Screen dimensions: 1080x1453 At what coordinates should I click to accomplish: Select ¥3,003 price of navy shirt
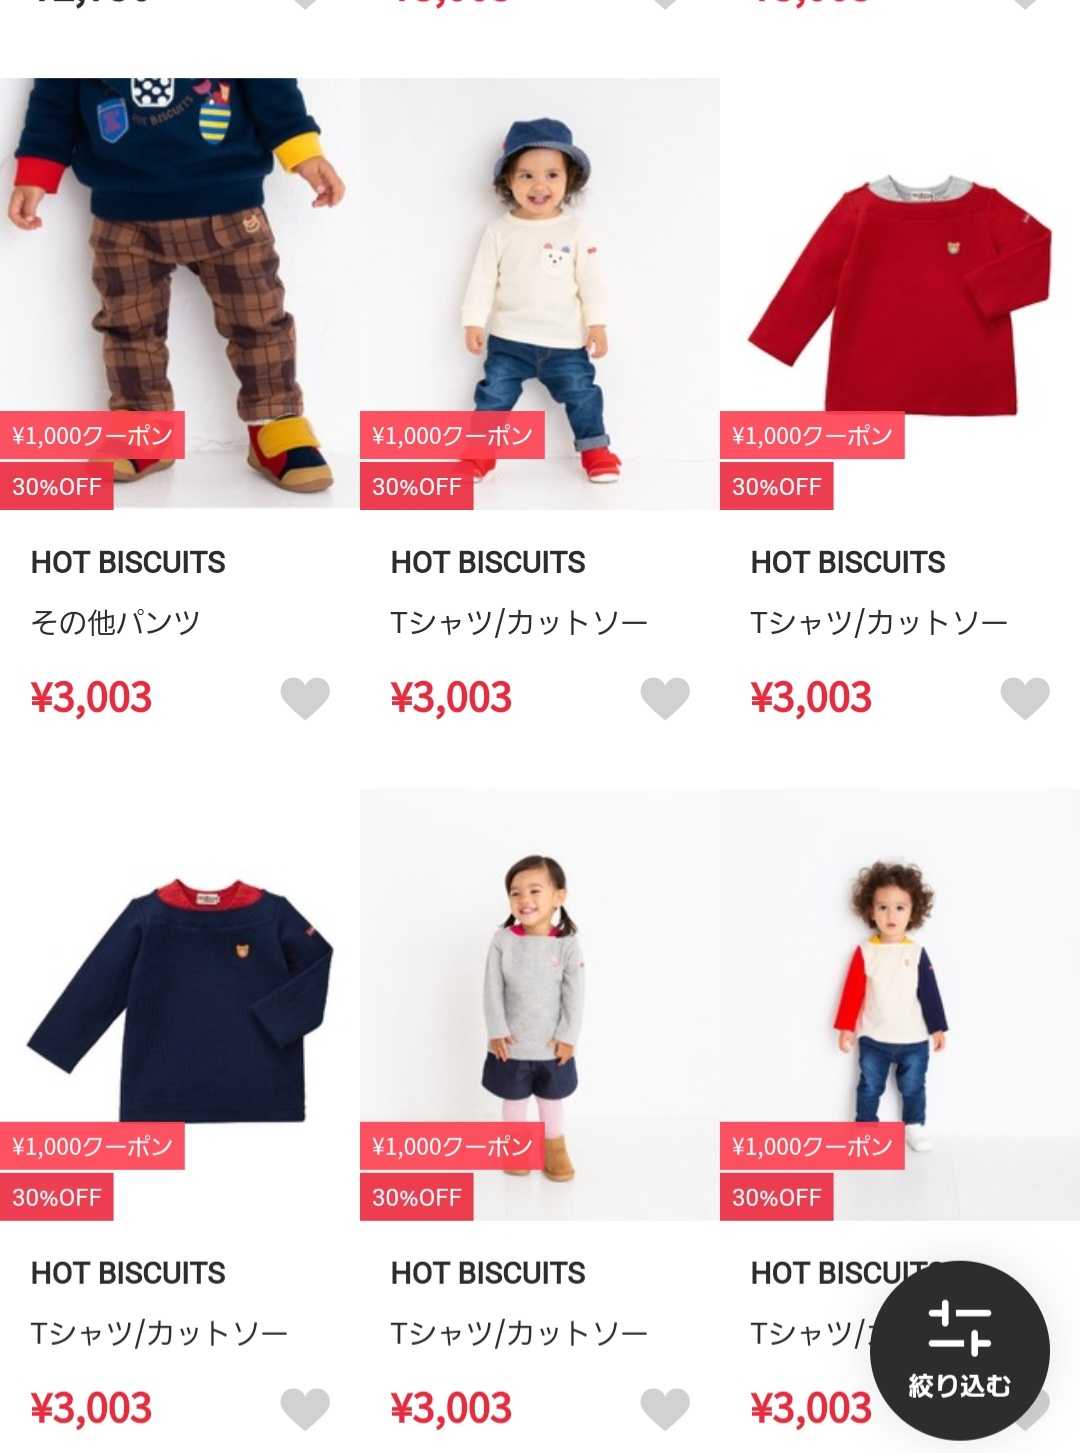[x=91, y=1409]
